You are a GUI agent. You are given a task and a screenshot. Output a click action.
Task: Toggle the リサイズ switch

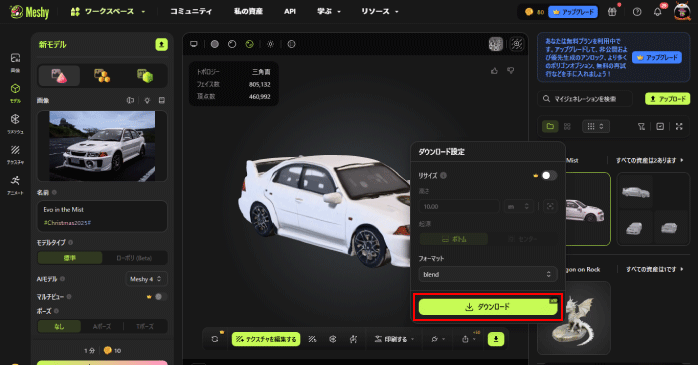549,175
